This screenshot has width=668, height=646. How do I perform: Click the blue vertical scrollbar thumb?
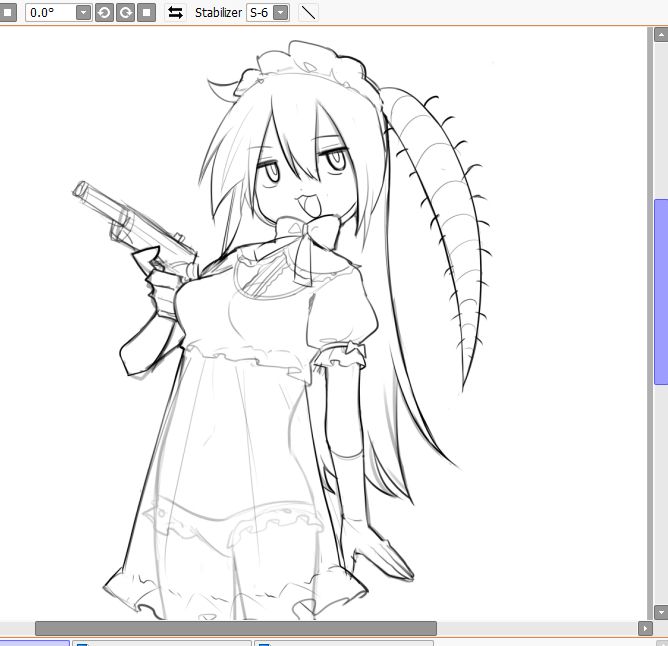pos(661,291)
